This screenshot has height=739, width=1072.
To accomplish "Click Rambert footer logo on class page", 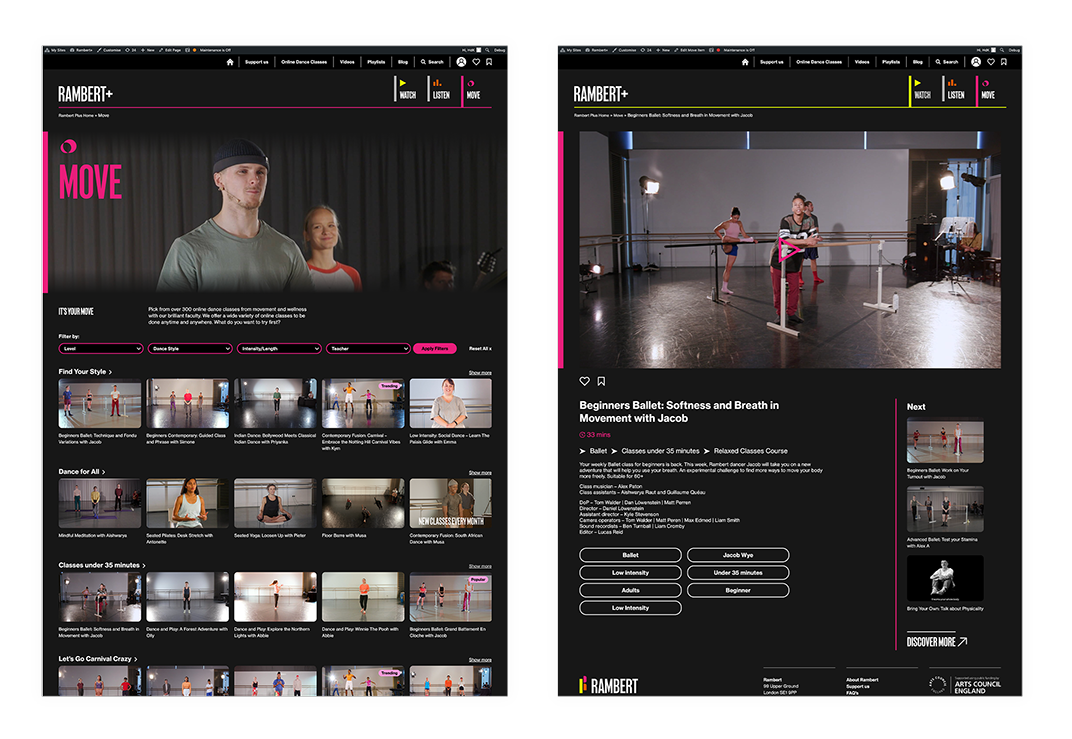I will [608, 685].
